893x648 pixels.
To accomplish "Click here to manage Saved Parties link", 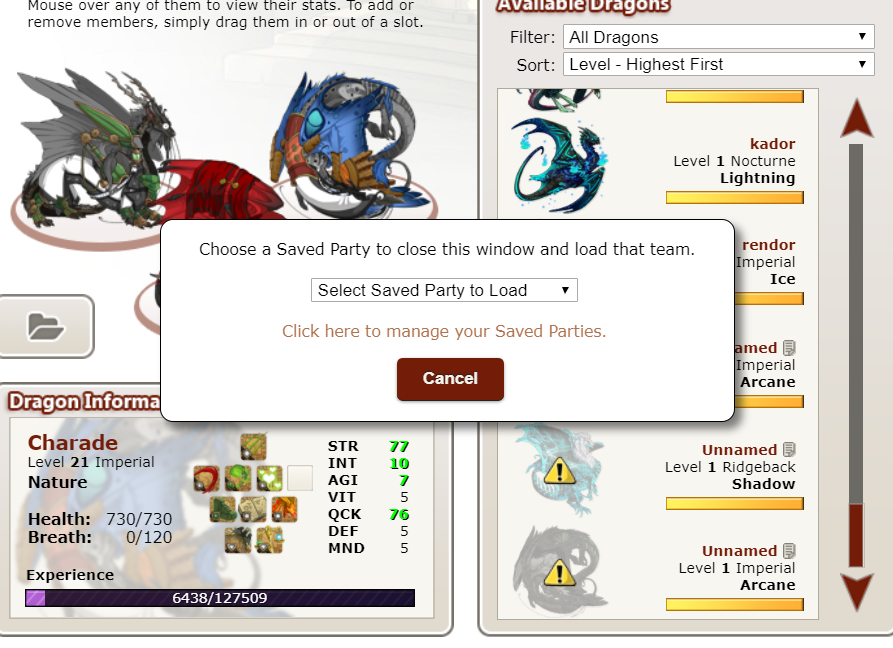I will point(444,331).
